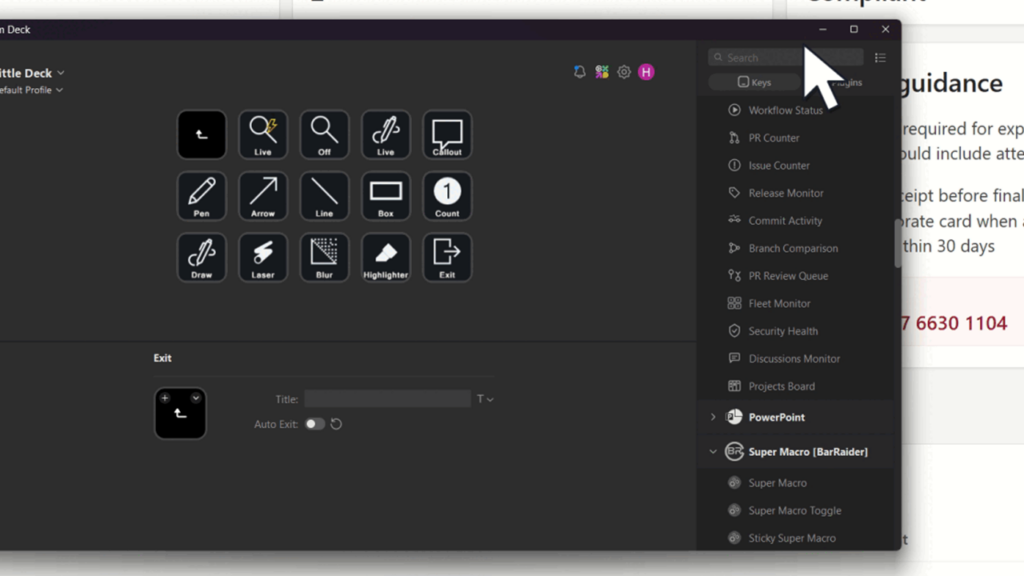The width and height of the screenshot is (1024, 576).
Task: Collapse the Super Macro [BarRaider] group
Action: point(712,451)
